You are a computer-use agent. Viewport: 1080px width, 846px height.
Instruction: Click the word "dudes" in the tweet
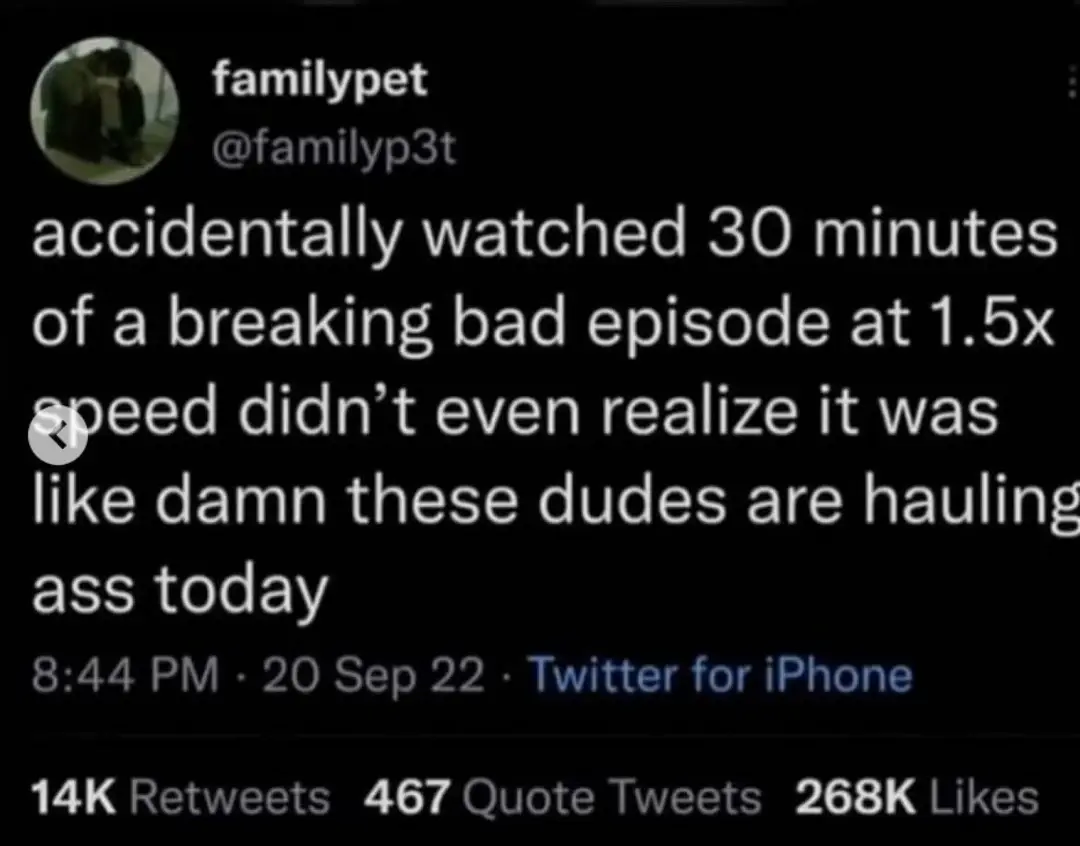631,499
